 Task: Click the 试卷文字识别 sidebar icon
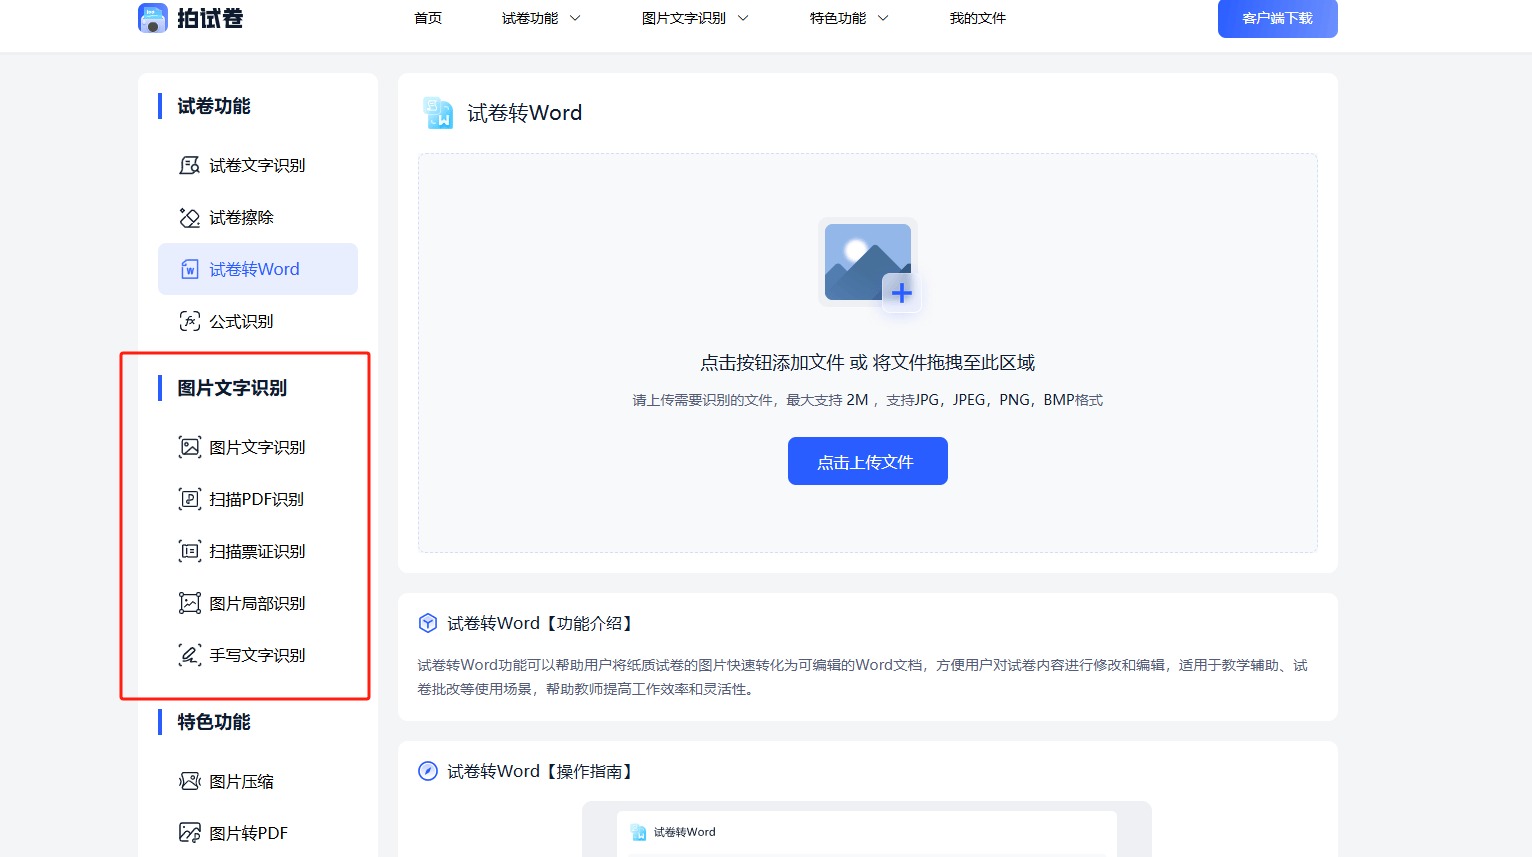pyautogui.click(x=189, y=165)
